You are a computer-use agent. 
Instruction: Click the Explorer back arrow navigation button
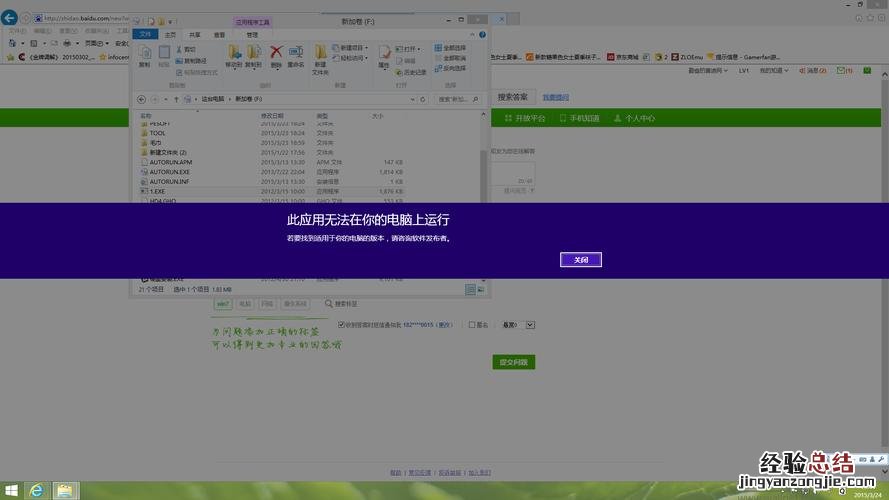141,99
